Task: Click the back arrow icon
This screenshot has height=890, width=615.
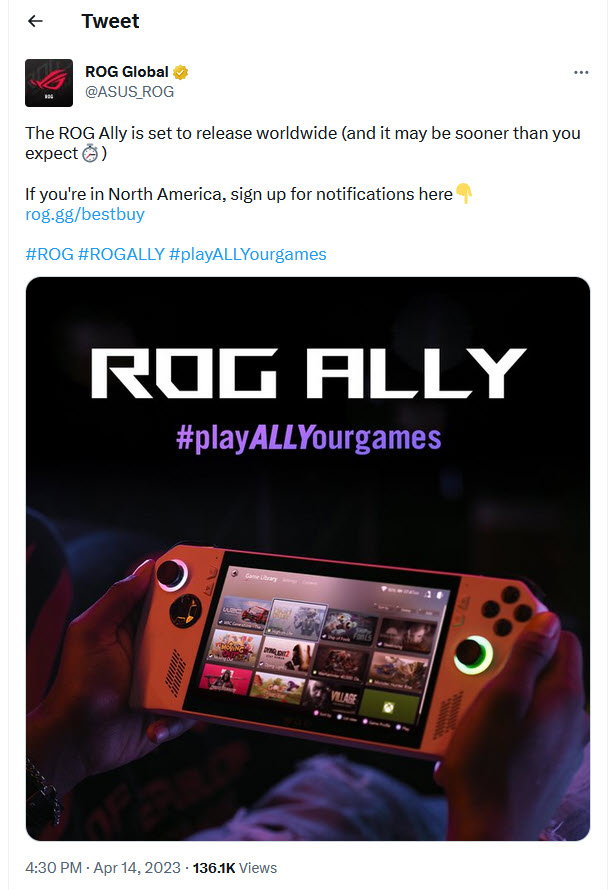Action: click(35, 20)
